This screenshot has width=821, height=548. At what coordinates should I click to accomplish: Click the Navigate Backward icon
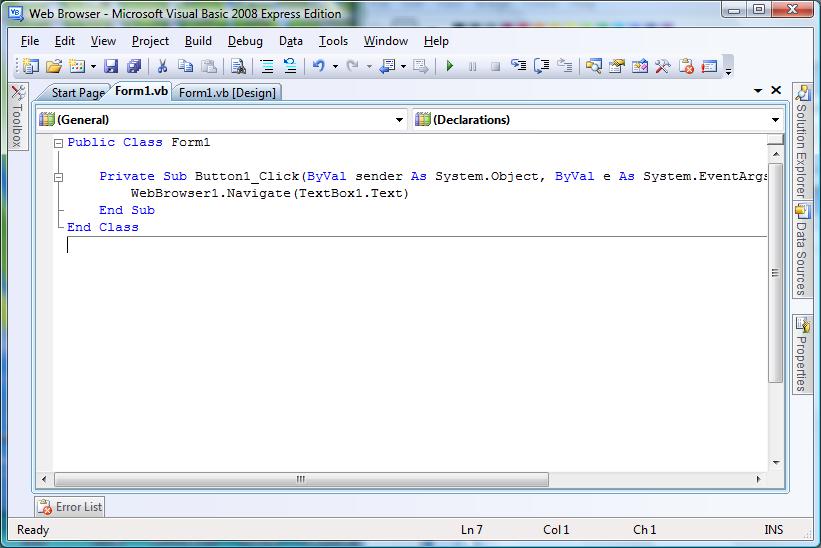(x=387, y=66)
